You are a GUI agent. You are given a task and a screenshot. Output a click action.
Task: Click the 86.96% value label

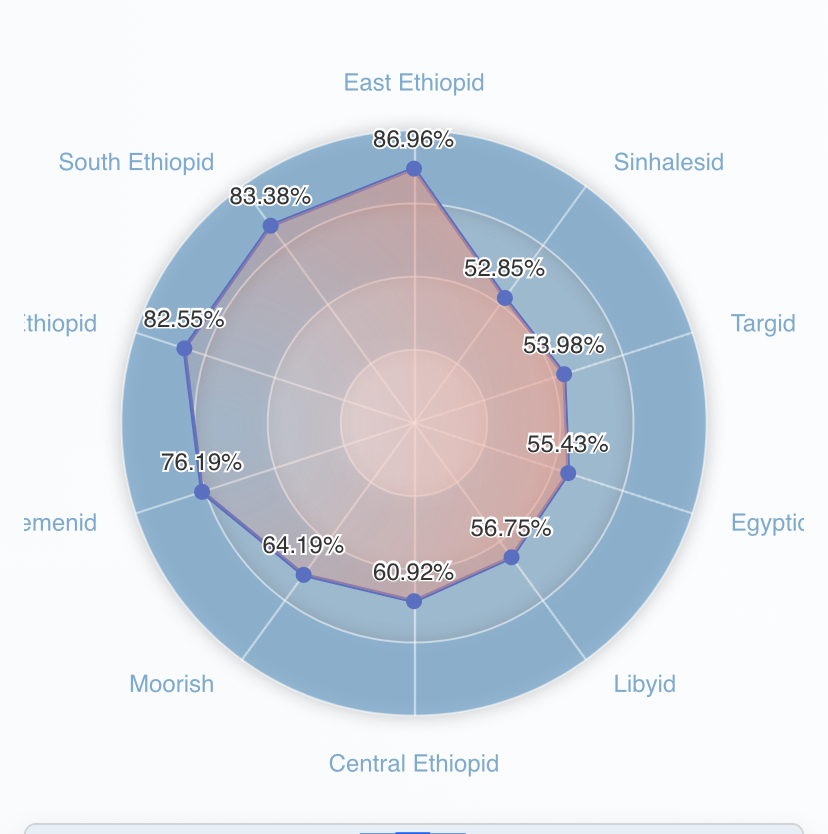tap(413, 139)
